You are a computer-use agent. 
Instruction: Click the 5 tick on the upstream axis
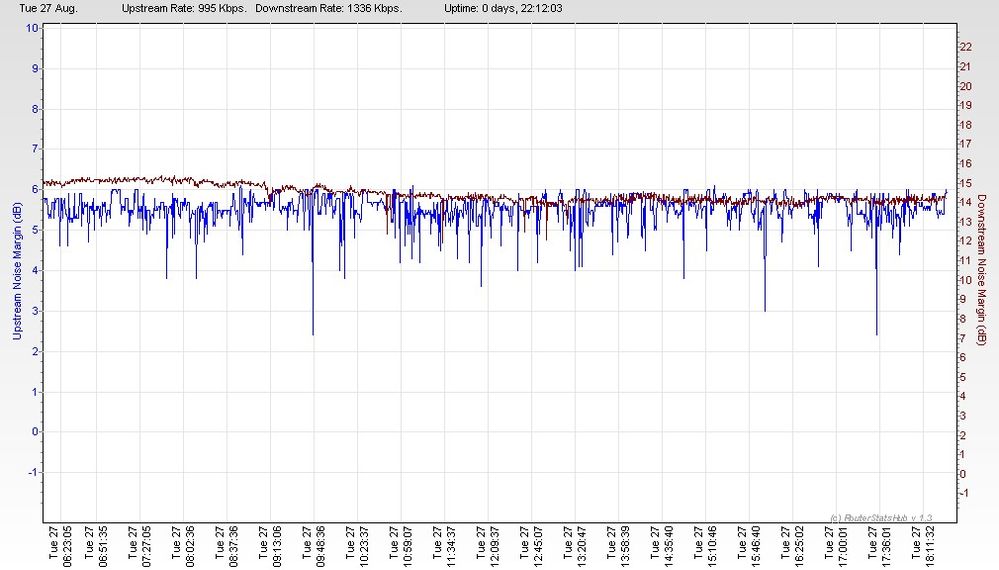(x=35, y=230)
